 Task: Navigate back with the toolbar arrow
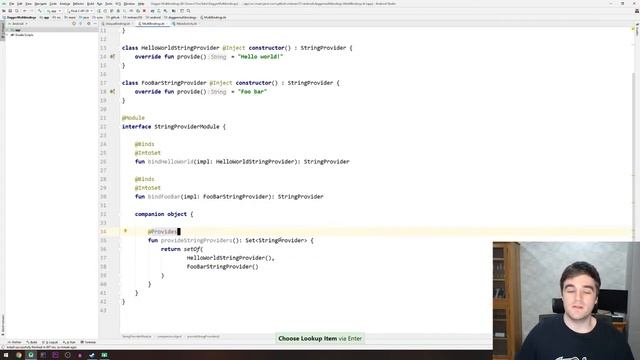25,11
